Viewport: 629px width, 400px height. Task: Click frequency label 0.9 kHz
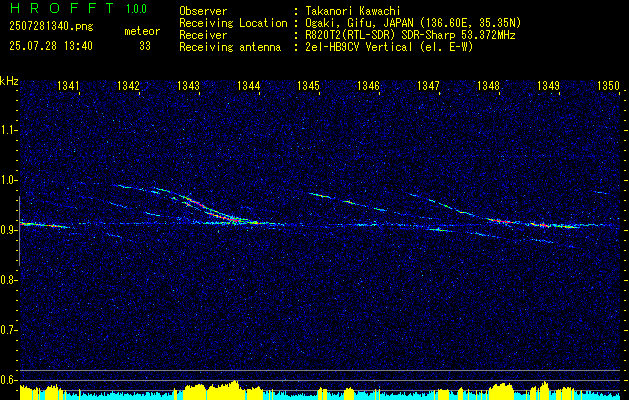pos(8,230)
